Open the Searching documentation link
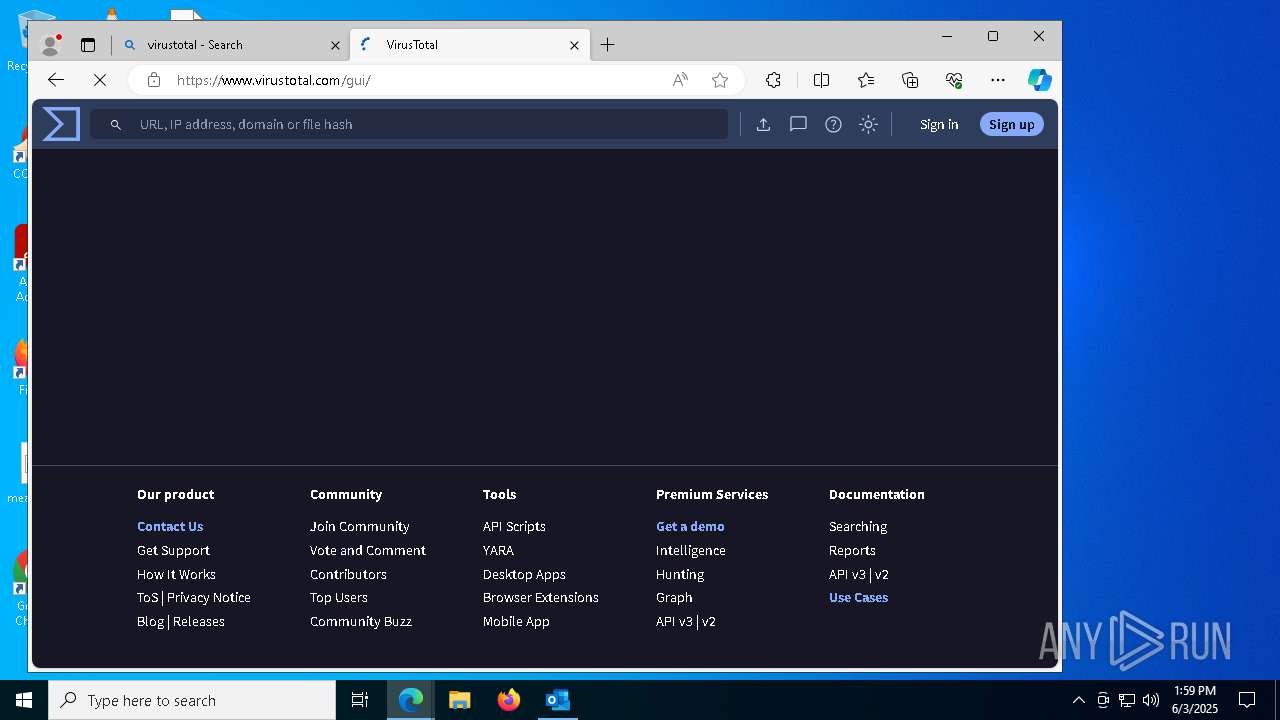 coord(858,526)
